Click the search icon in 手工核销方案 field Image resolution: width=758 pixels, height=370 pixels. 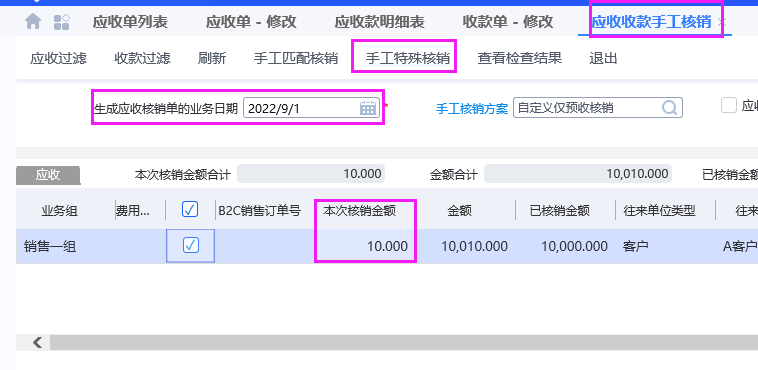coord(670,107)
